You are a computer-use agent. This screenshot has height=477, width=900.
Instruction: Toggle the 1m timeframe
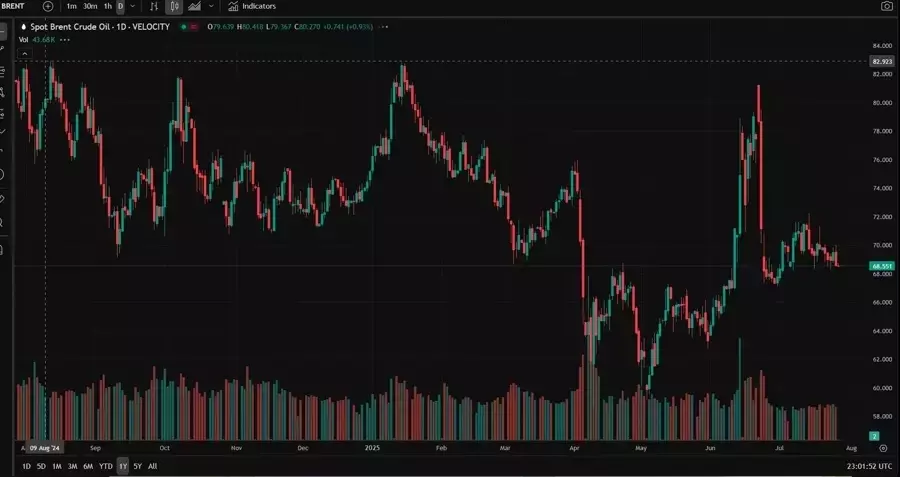[71, 6]
